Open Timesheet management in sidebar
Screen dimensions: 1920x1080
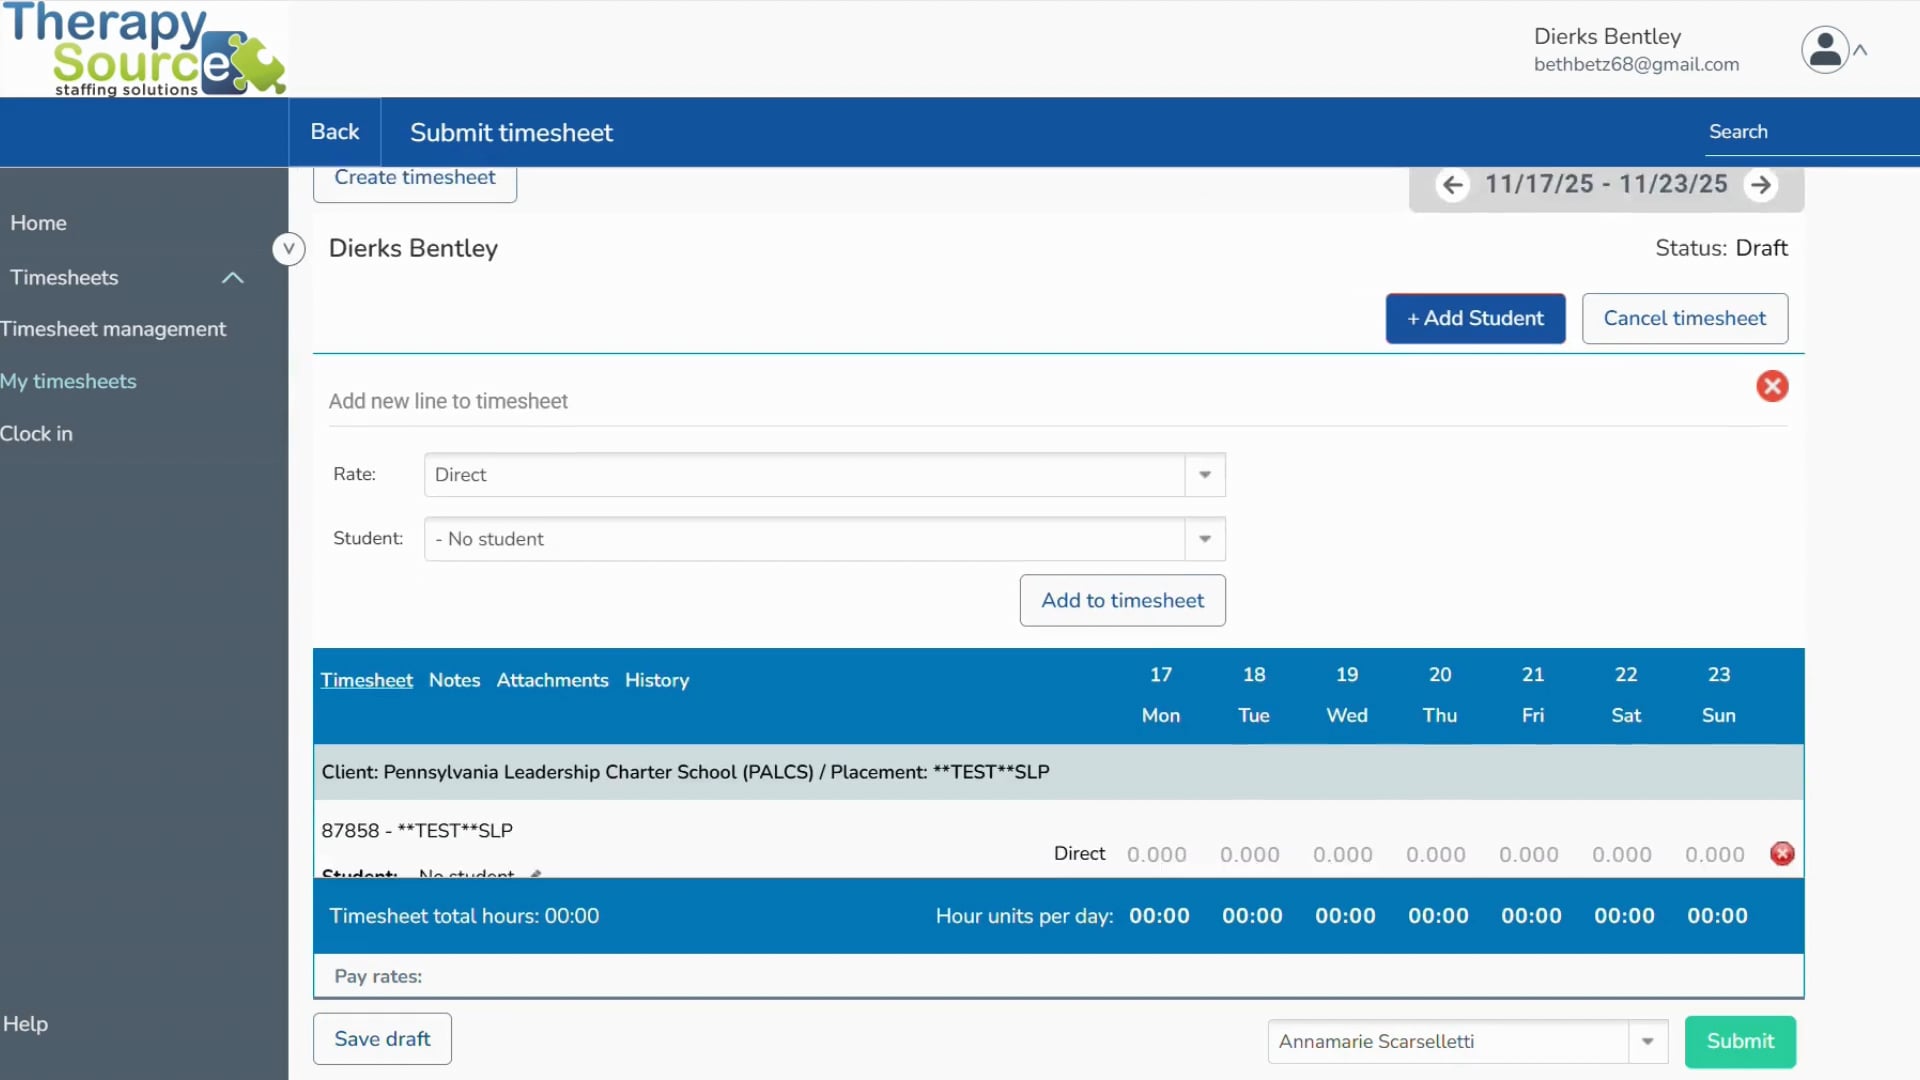click(x=113, y=329)
